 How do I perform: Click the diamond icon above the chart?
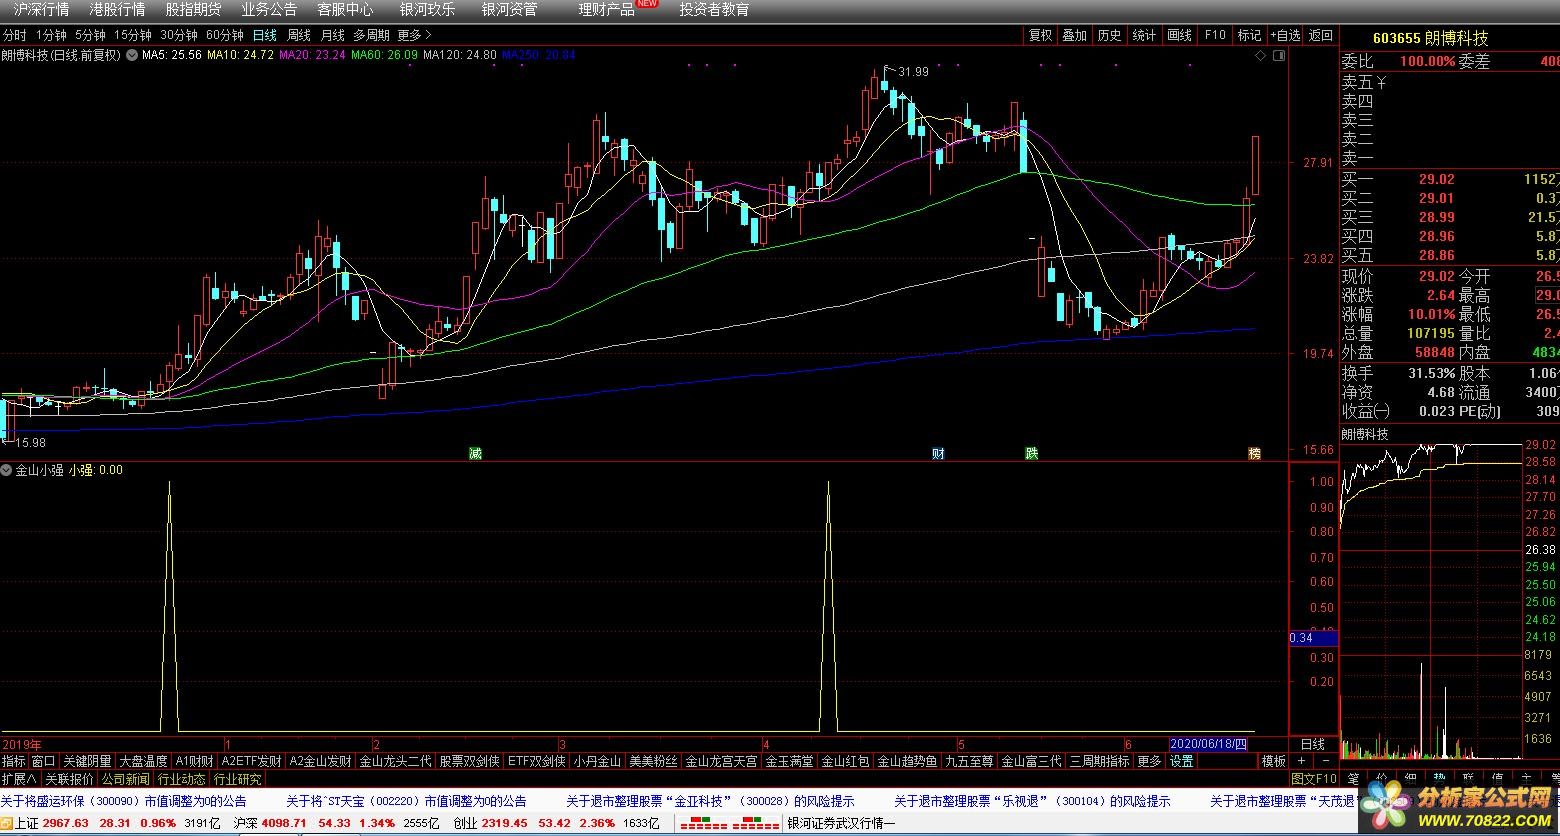click(x=1261, y=56)
